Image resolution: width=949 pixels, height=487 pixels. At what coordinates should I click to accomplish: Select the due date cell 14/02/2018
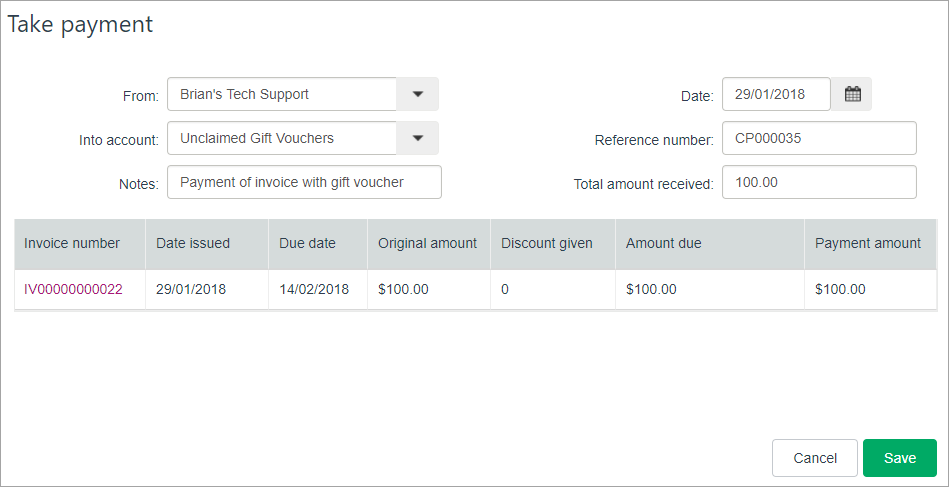point(318,290)
